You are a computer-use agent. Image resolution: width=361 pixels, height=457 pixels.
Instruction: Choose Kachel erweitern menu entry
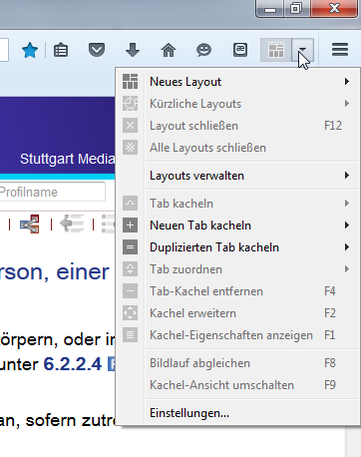(237, 313)
